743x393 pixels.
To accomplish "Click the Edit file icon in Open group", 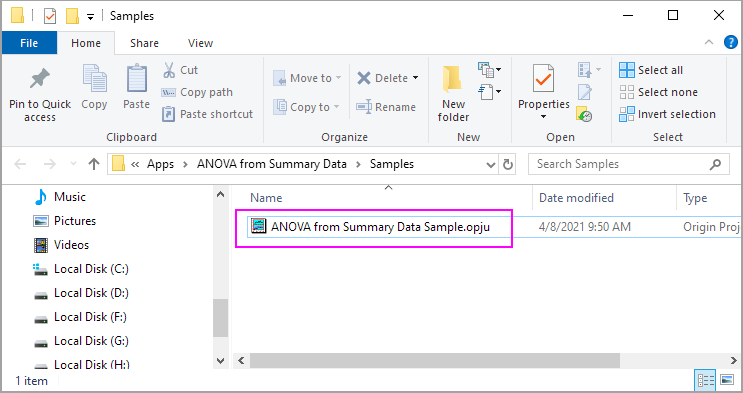I will click(585, 92).
